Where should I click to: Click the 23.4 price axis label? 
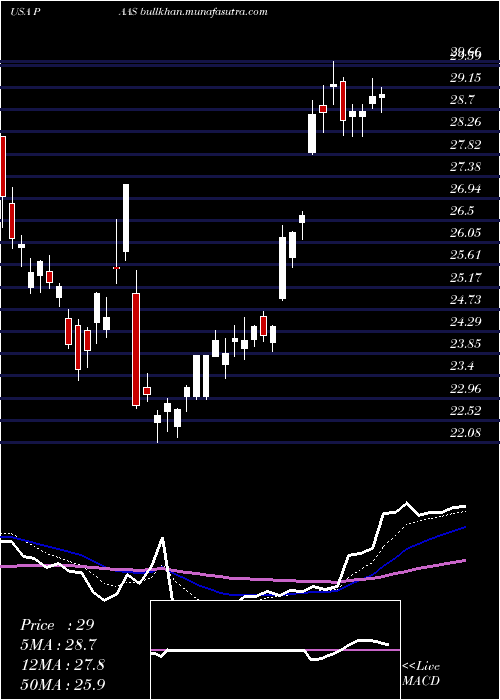click(462, 366)
